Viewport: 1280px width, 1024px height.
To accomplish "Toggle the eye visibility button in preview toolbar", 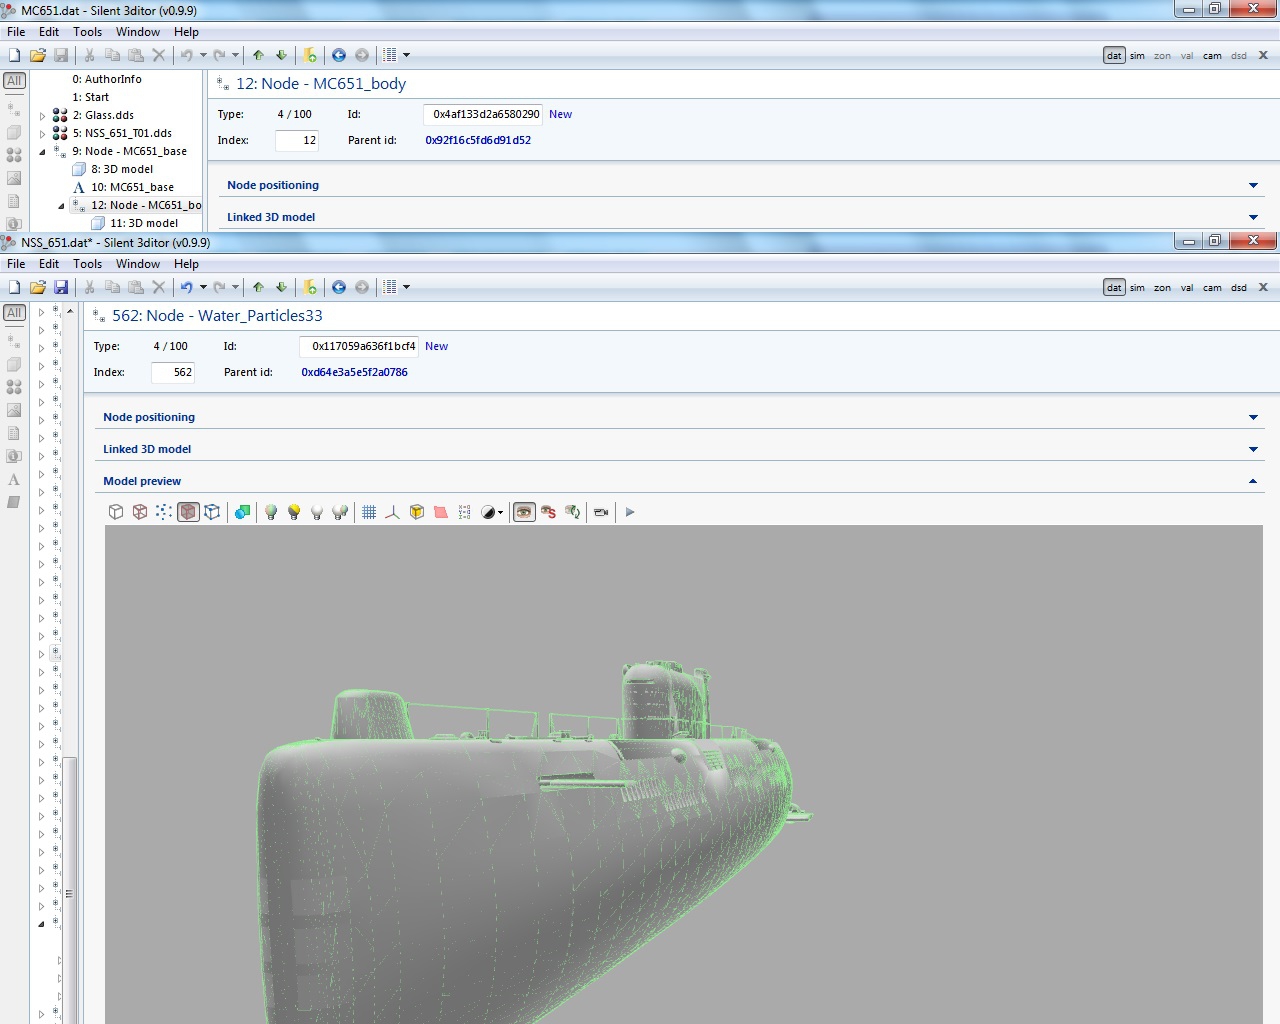I will pyautogui.click(x=524, y=512).
